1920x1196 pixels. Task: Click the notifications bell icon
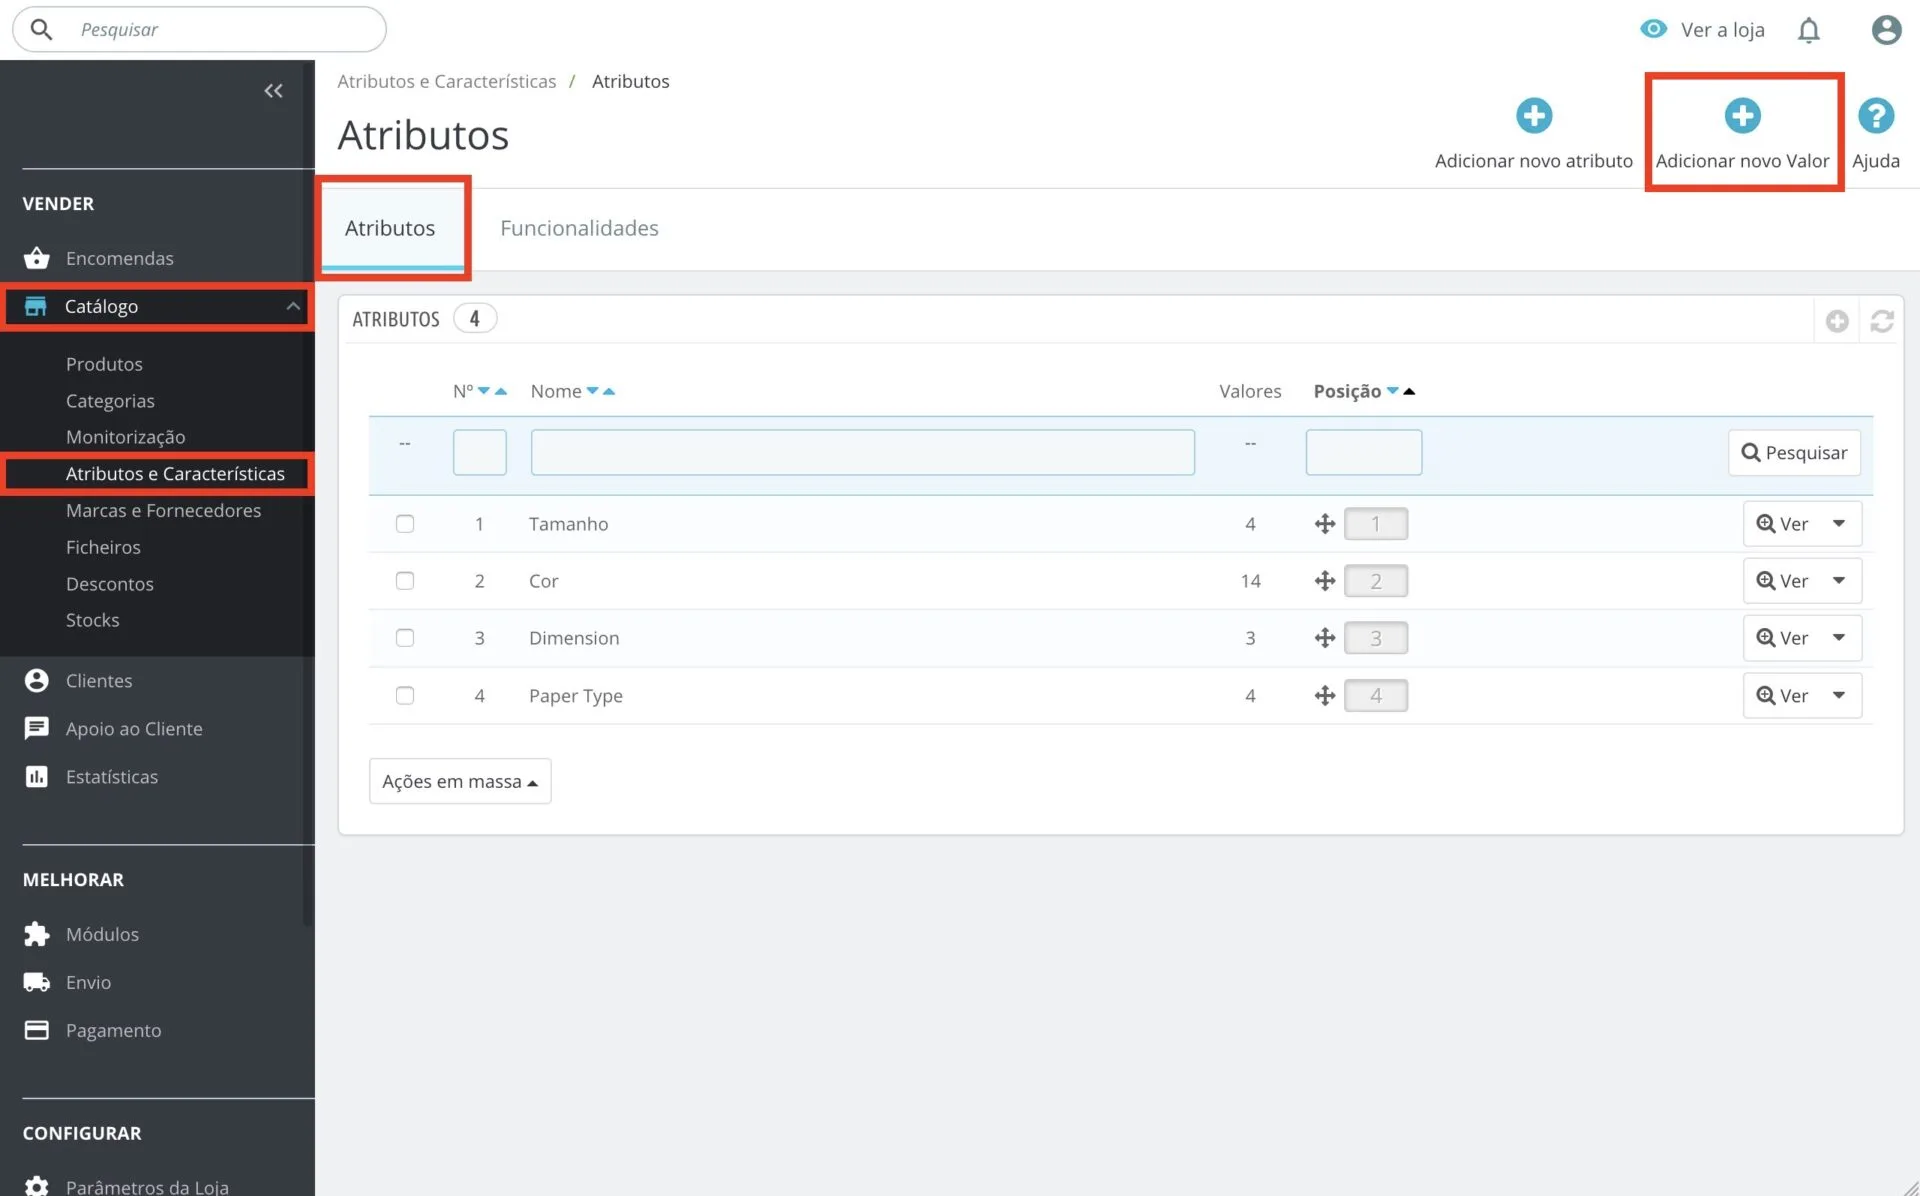pos(1808,31)
